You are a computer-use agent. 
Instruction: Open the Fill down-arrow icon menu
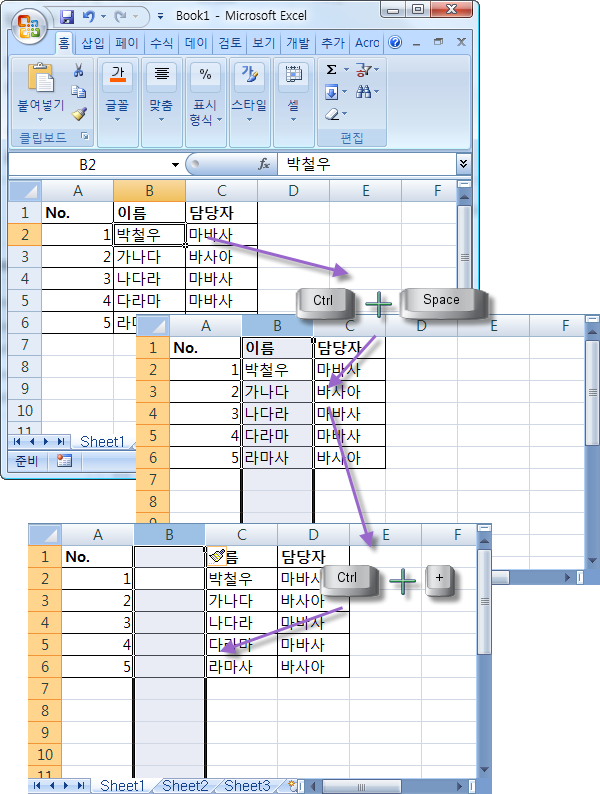[331, 92]
